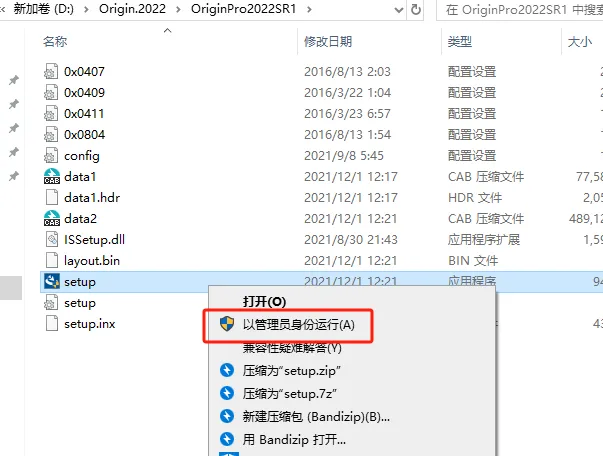Click the shield icon for run as administrator

coord(227,324)
